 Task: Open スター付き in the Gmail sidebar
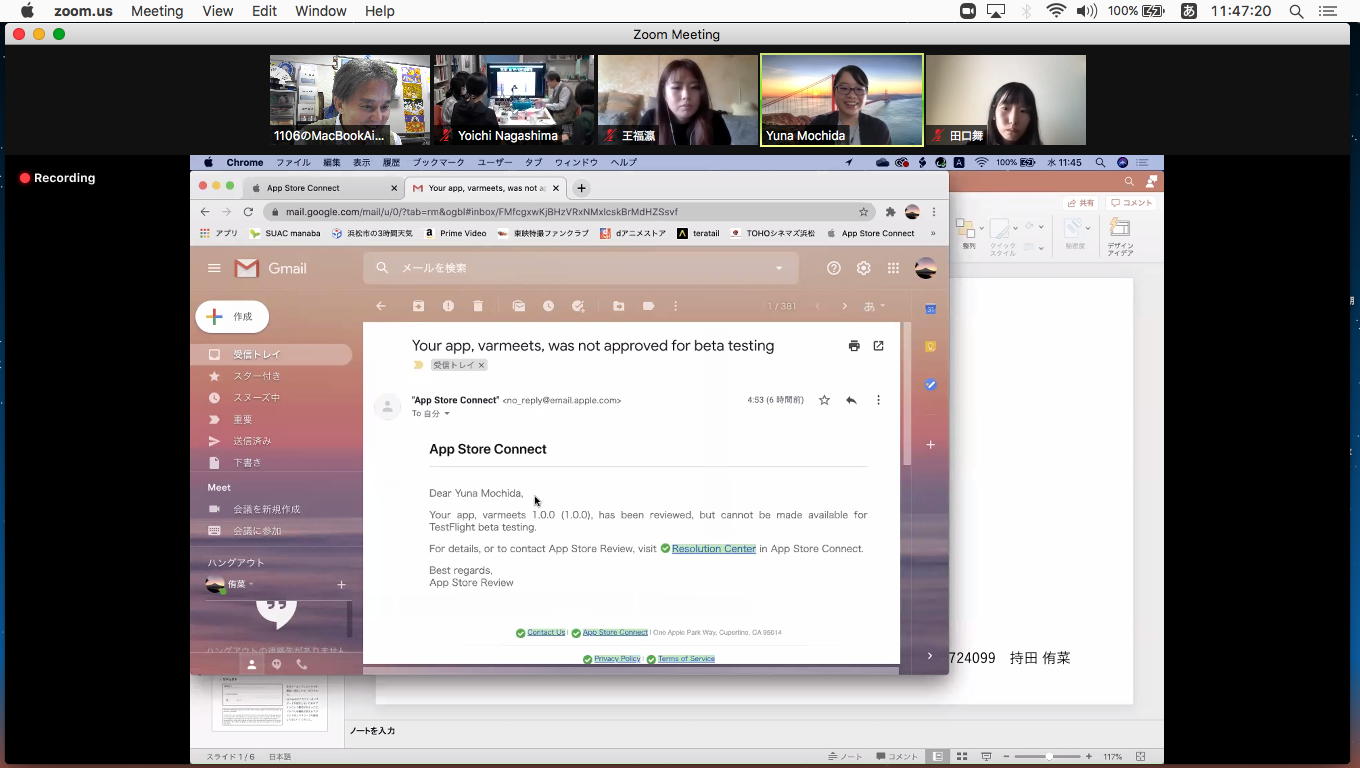coord(257,376)
